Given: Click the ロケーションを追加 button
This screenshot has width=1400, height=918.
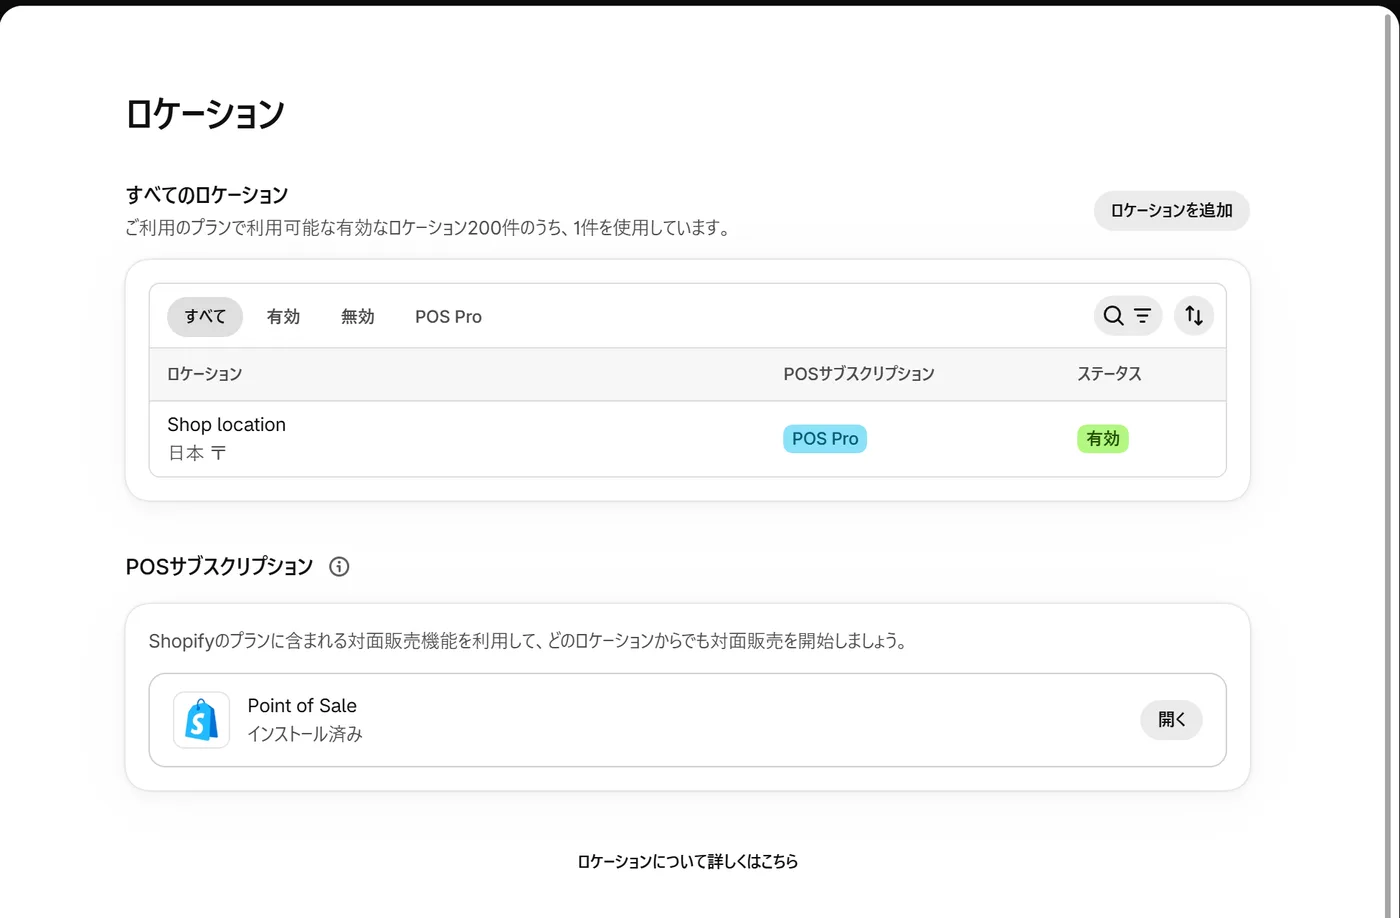Looking at the screenshot, I should [1172, 210].
